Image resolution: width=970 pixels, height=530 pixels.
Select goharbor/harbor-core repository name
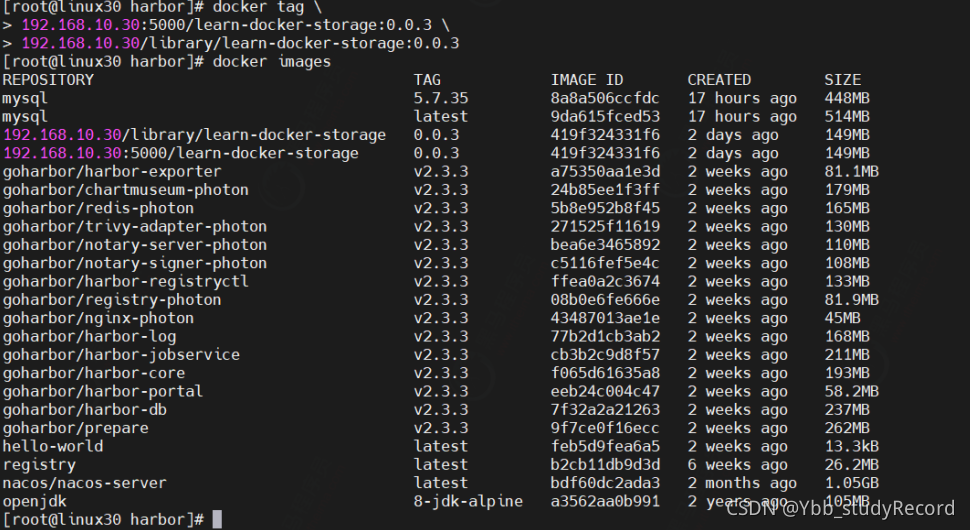click(94, 373)
